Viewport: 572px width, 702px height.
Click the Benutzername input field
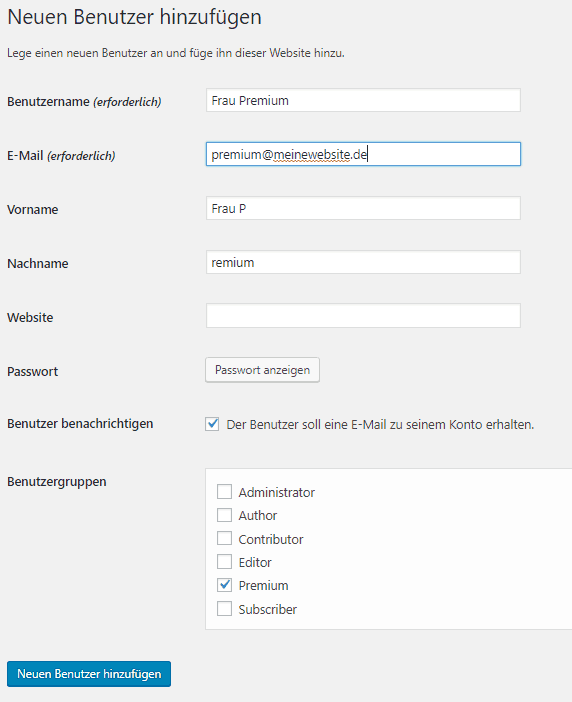coord(363,100)
